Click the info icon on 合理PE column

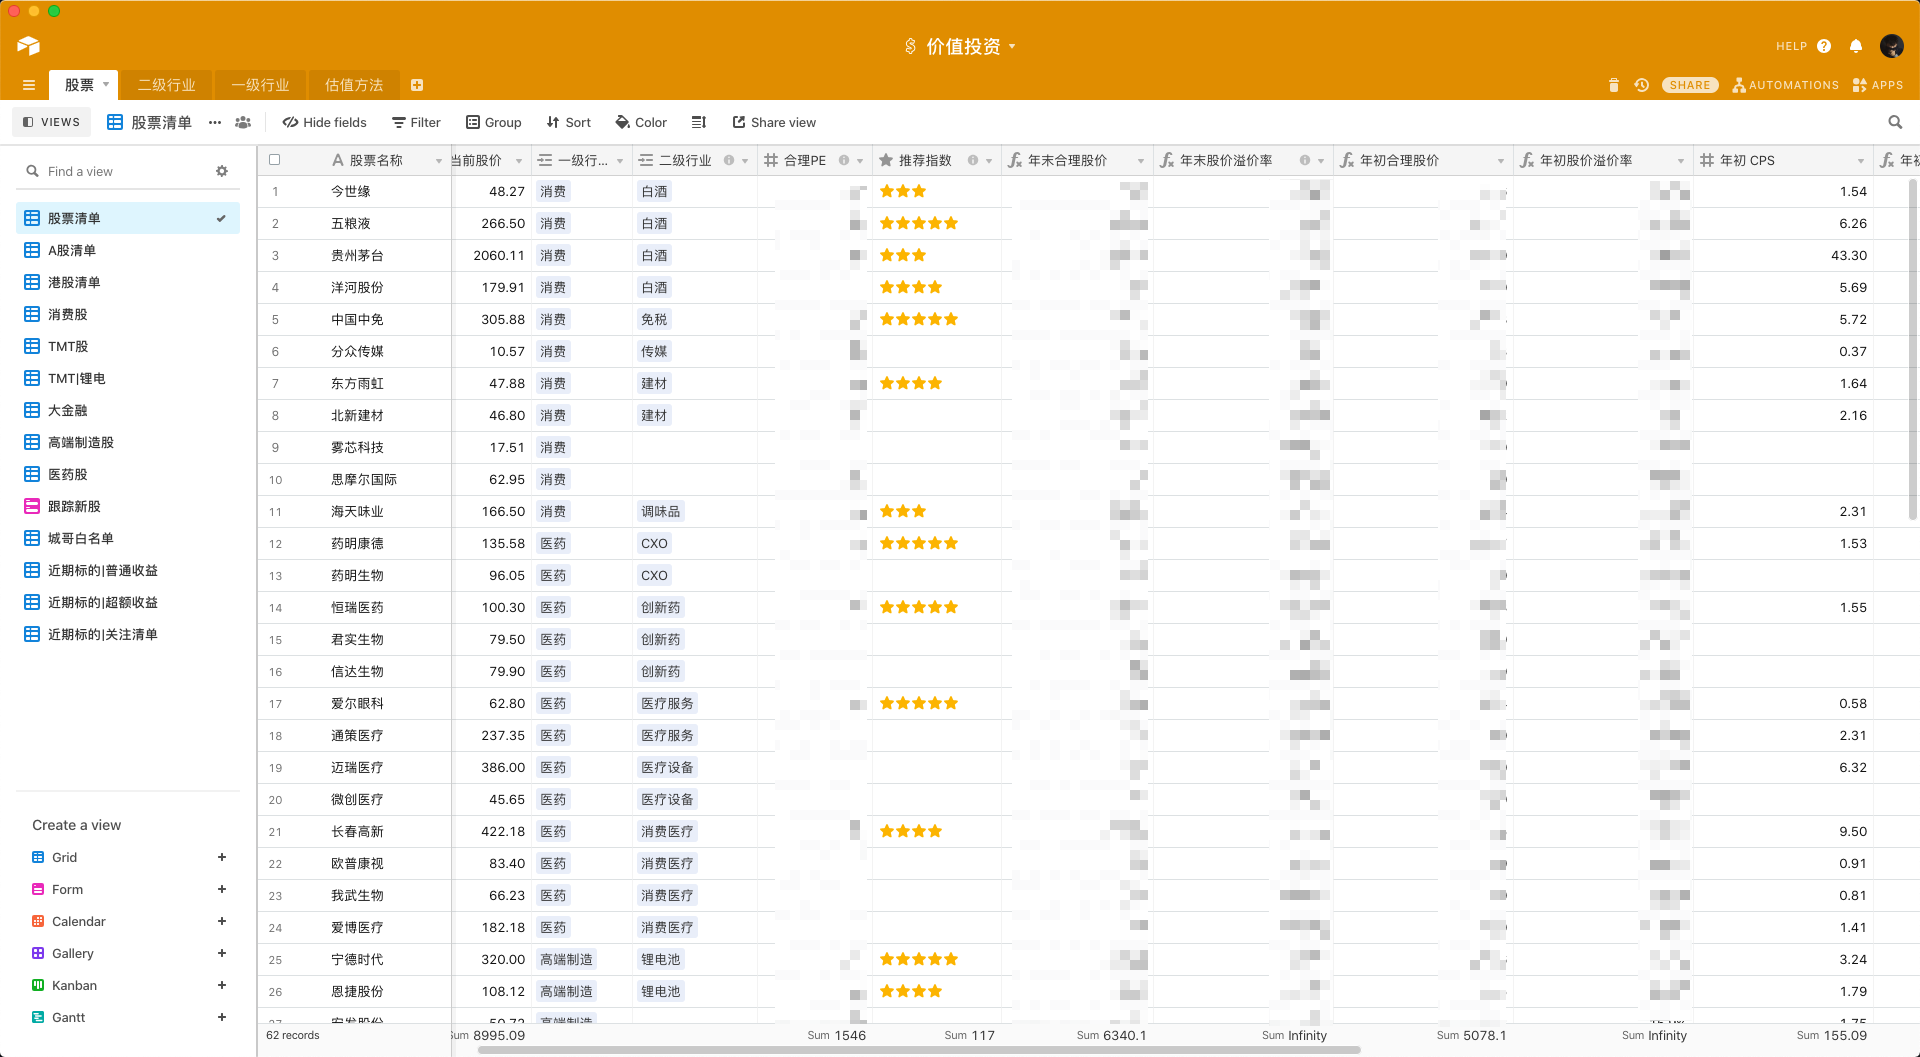point(844,161)
